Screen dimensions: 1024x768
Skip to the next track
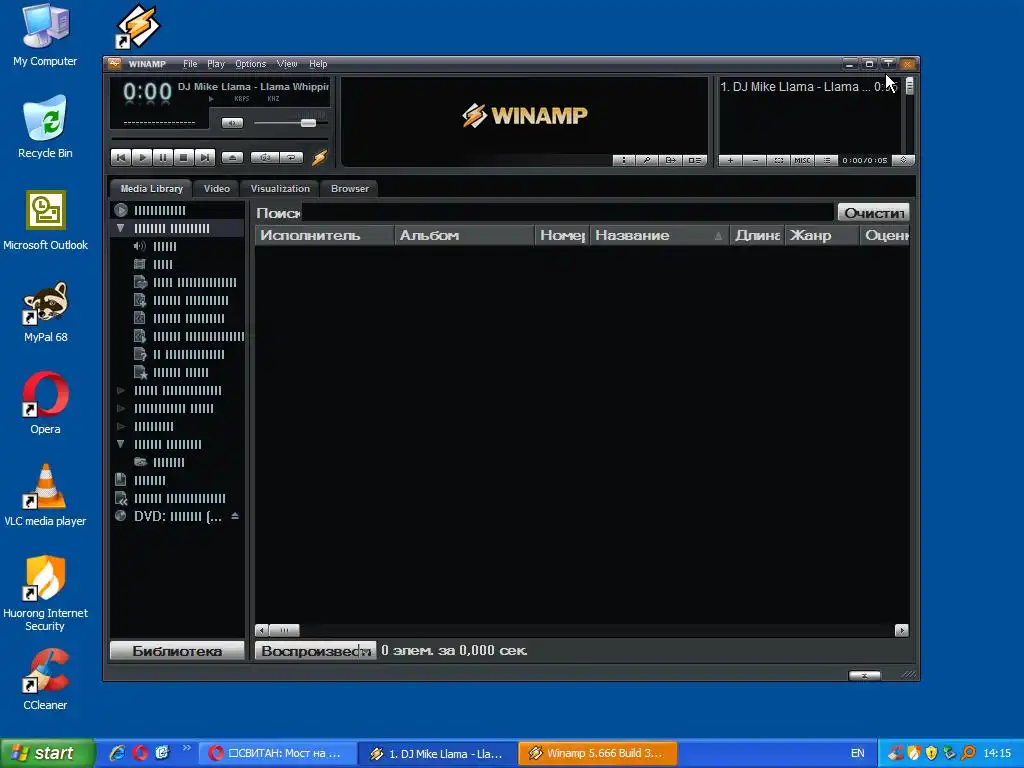coord(204,157)
